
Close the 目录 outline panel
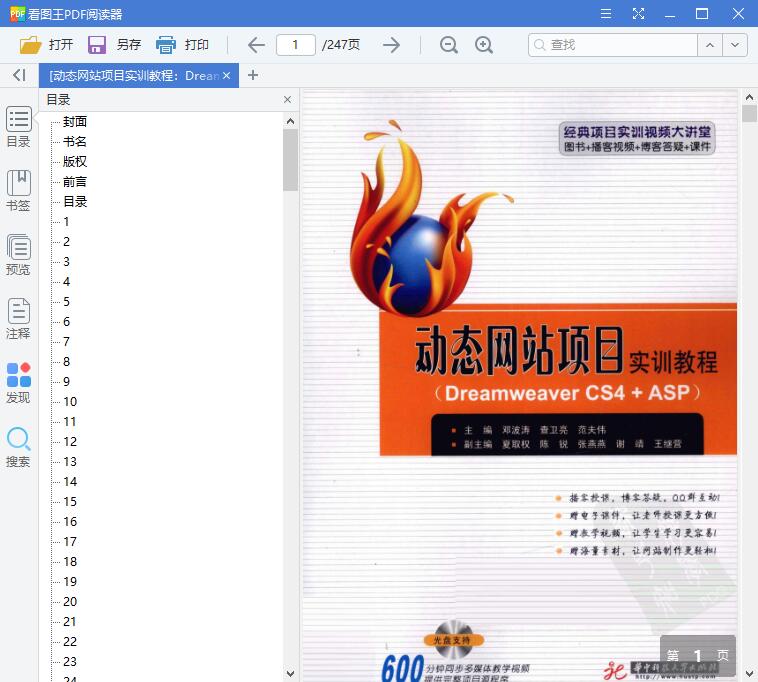coord(287,100)
